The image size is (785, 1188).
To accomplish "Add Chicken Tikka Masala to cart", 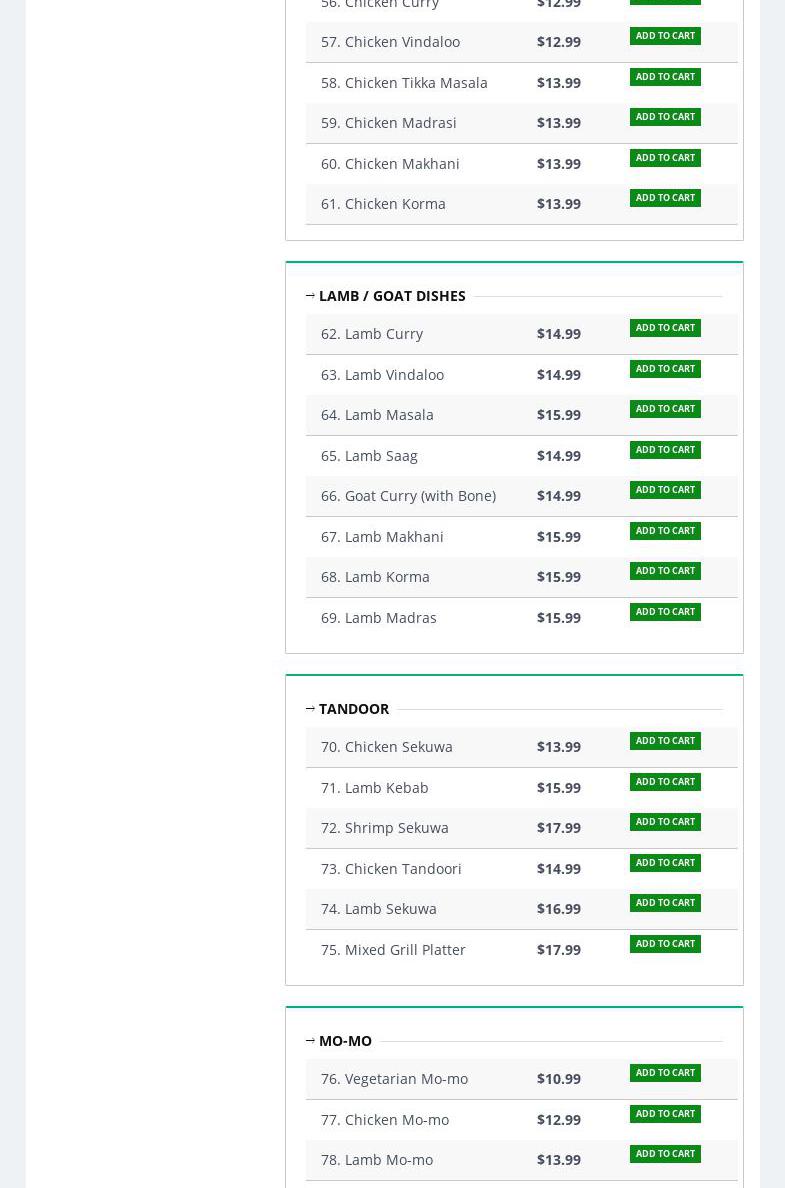I will (x=665, y=77).
